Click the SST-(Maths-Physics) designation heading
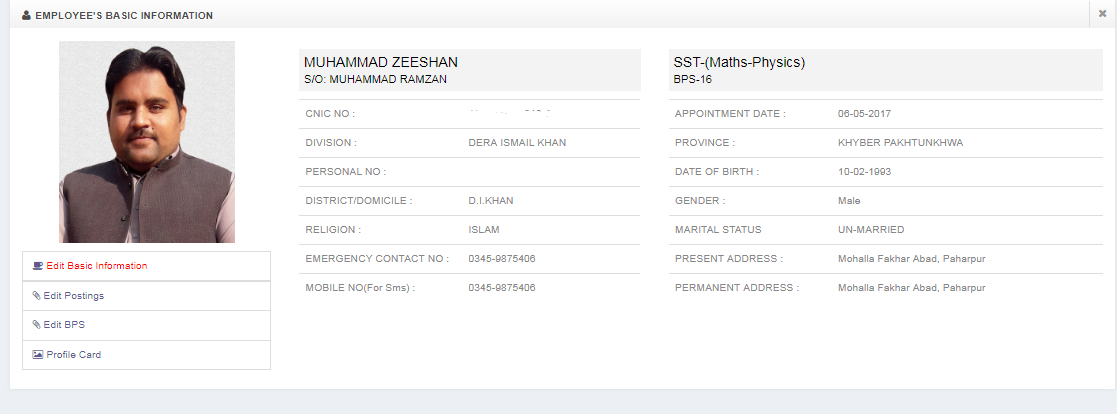Image resolution: width=1117 pixels, height=414 pixels. [x=739, y=63]
